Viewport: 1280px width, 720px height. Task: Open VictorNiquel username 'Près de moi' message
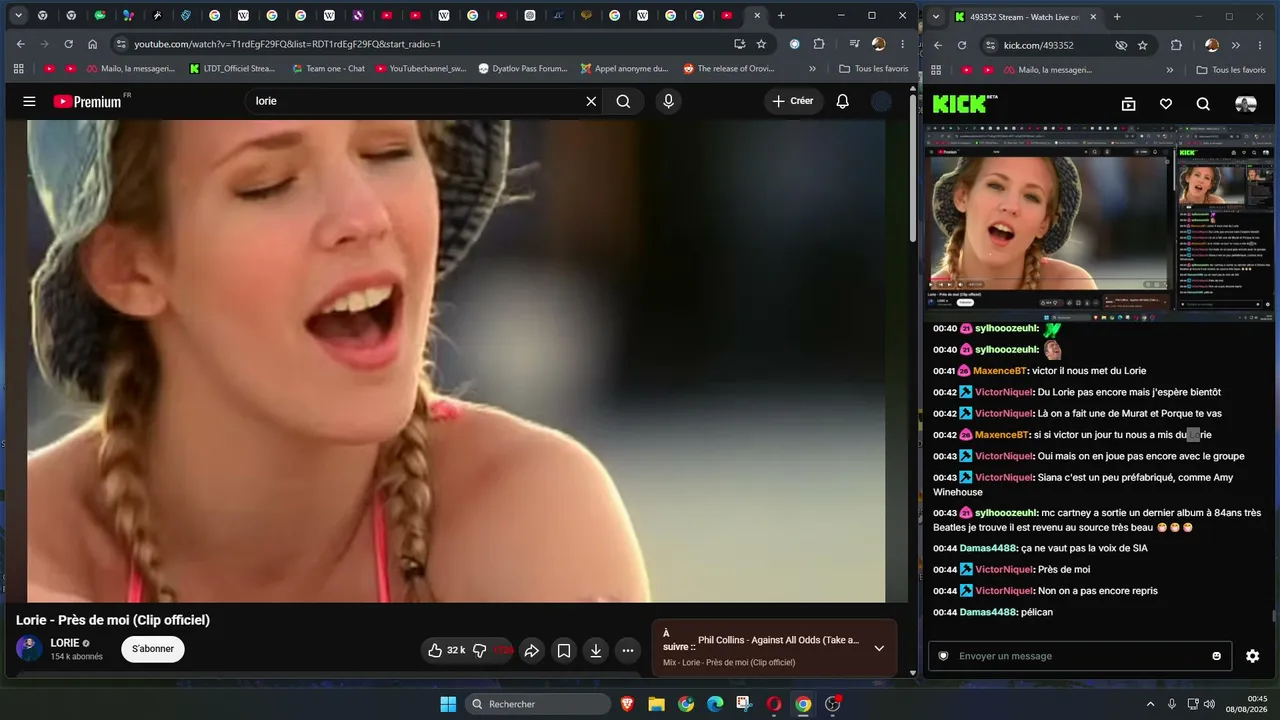point(1004,569)
